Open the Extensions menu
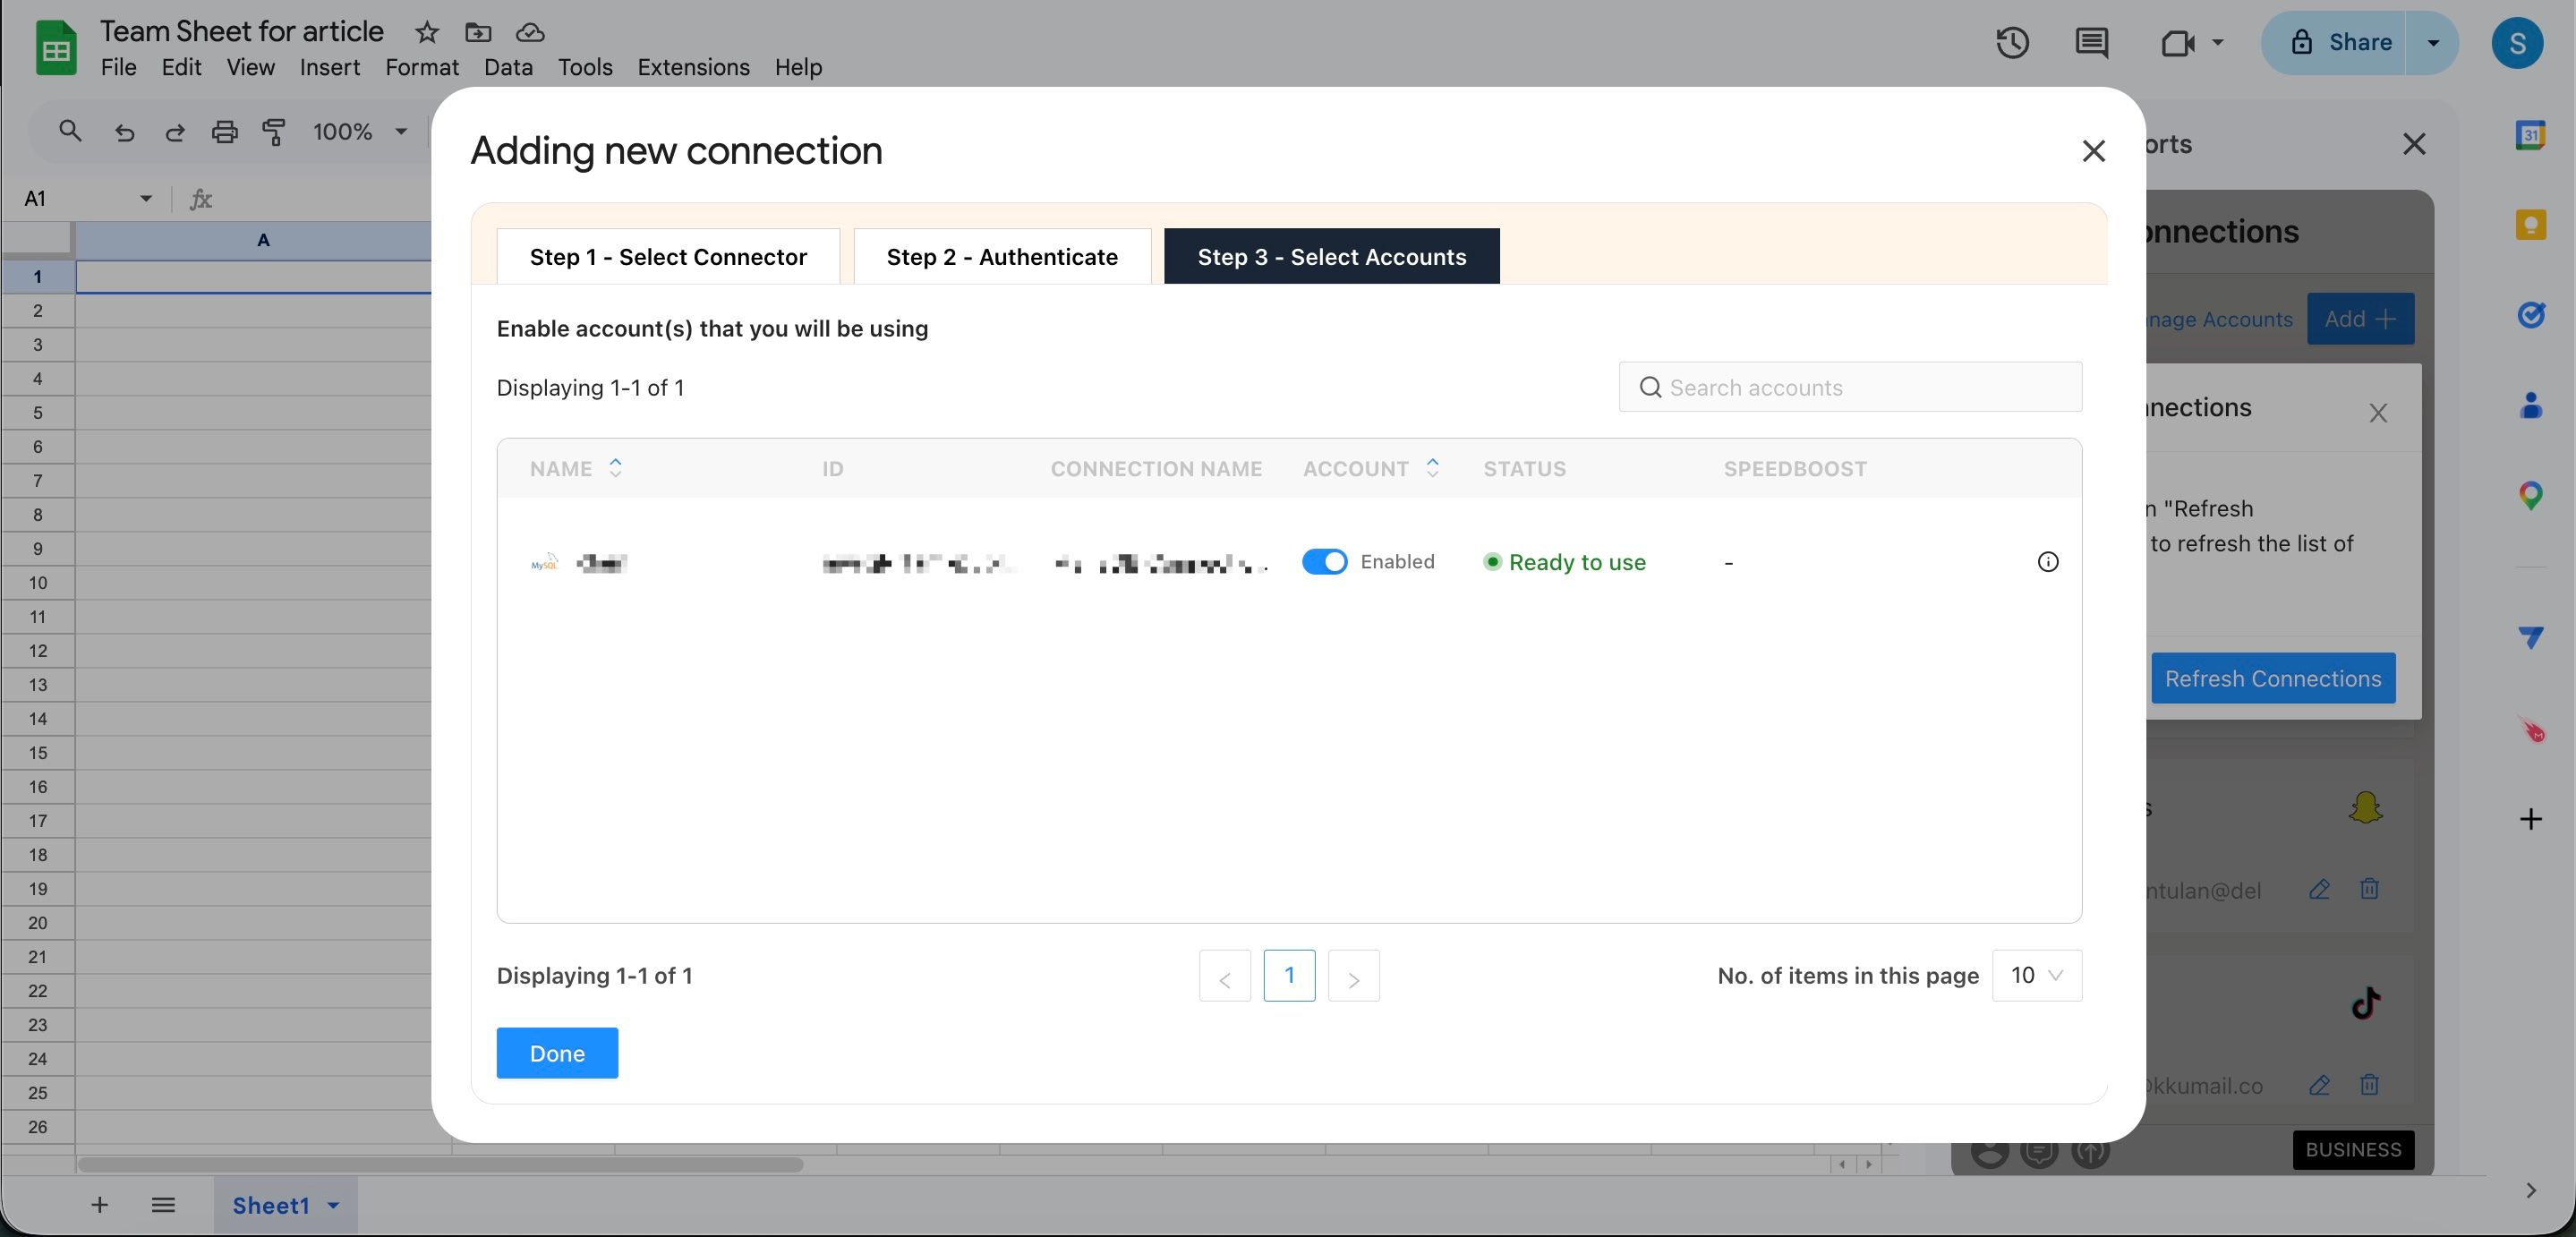 coord(693,67)
